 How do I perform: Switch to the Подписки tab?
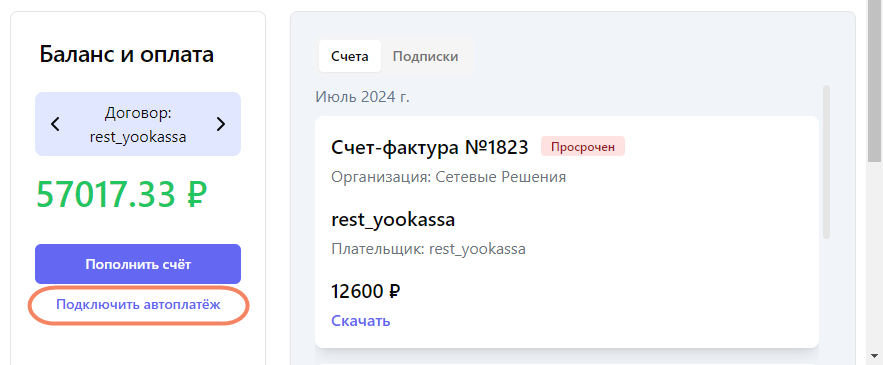coord(425,56)
